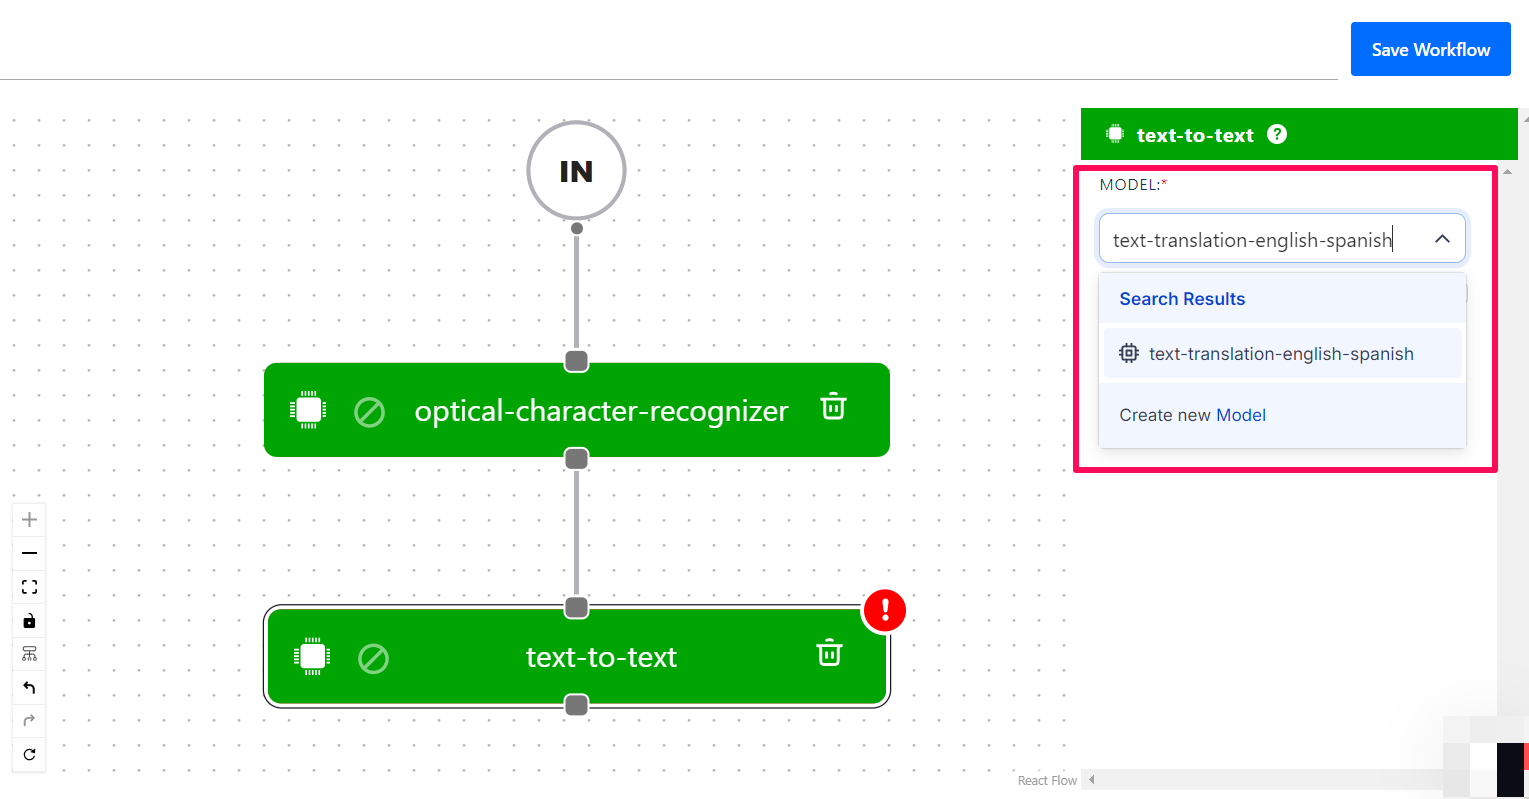Undo the last workflow change
This screenshot has width=1529, height=799.
[x=29, y=687]
